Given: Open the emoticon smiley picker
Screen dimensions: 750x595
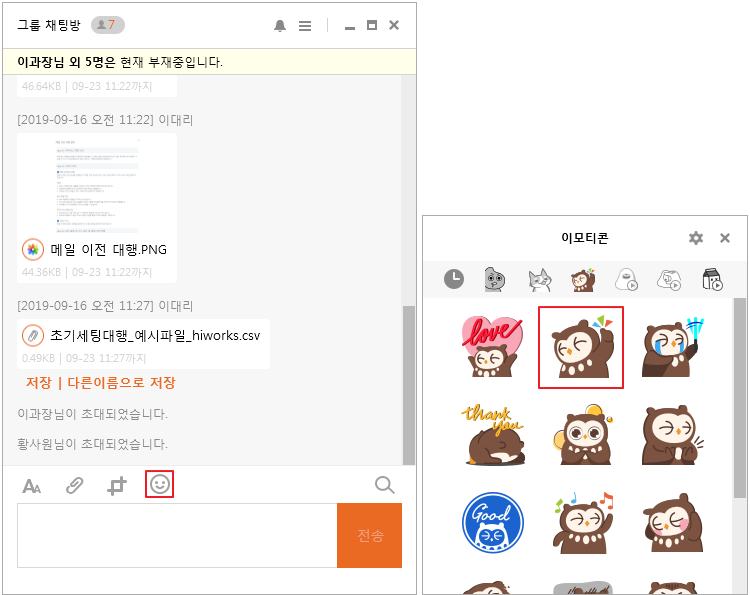Looking at the screenshot, I should click(159, 484).
